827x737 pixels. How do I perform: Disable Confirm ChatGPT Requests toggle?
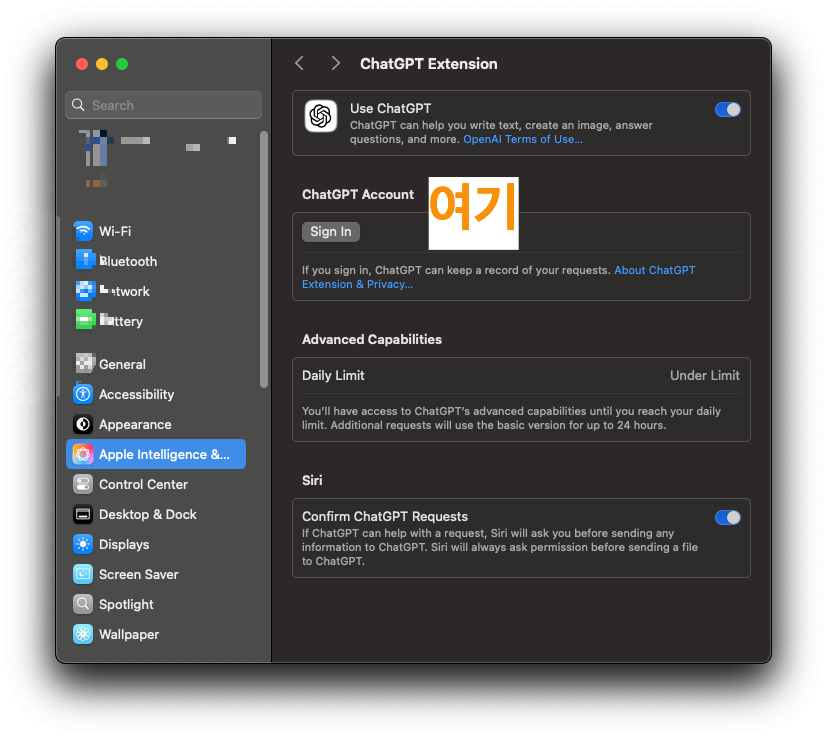coord(727,518)
